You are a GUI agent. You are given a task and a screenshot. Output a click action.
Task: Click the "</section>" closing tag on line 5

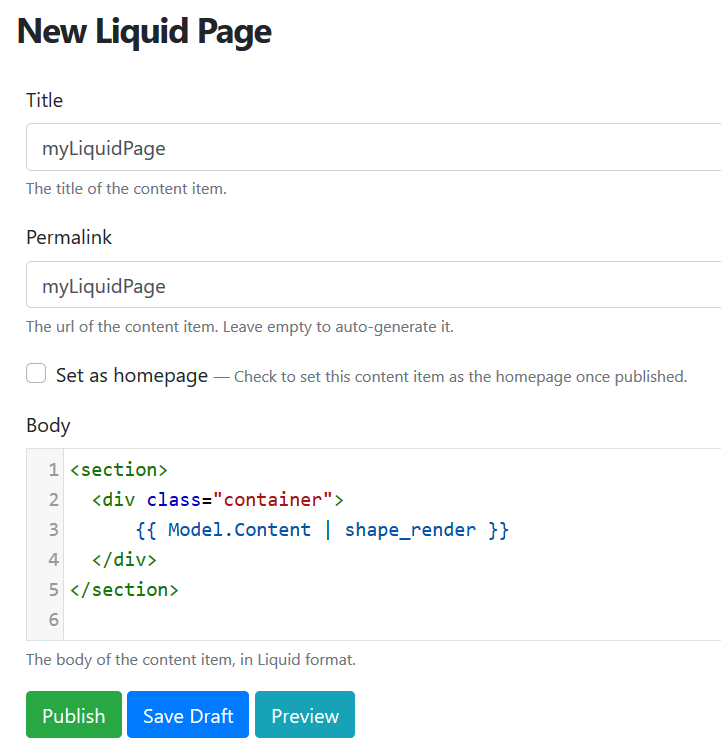coord(124,590)
